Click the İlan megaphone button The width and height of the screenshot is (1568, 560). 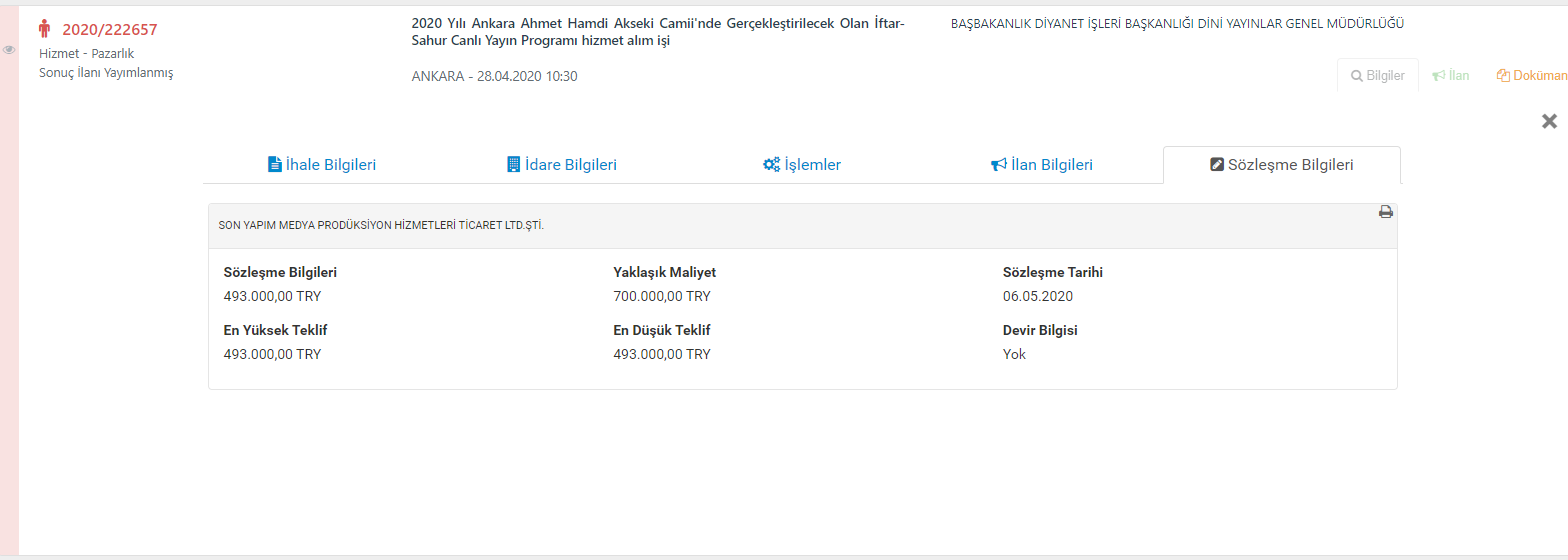(x=1450, y=75)
